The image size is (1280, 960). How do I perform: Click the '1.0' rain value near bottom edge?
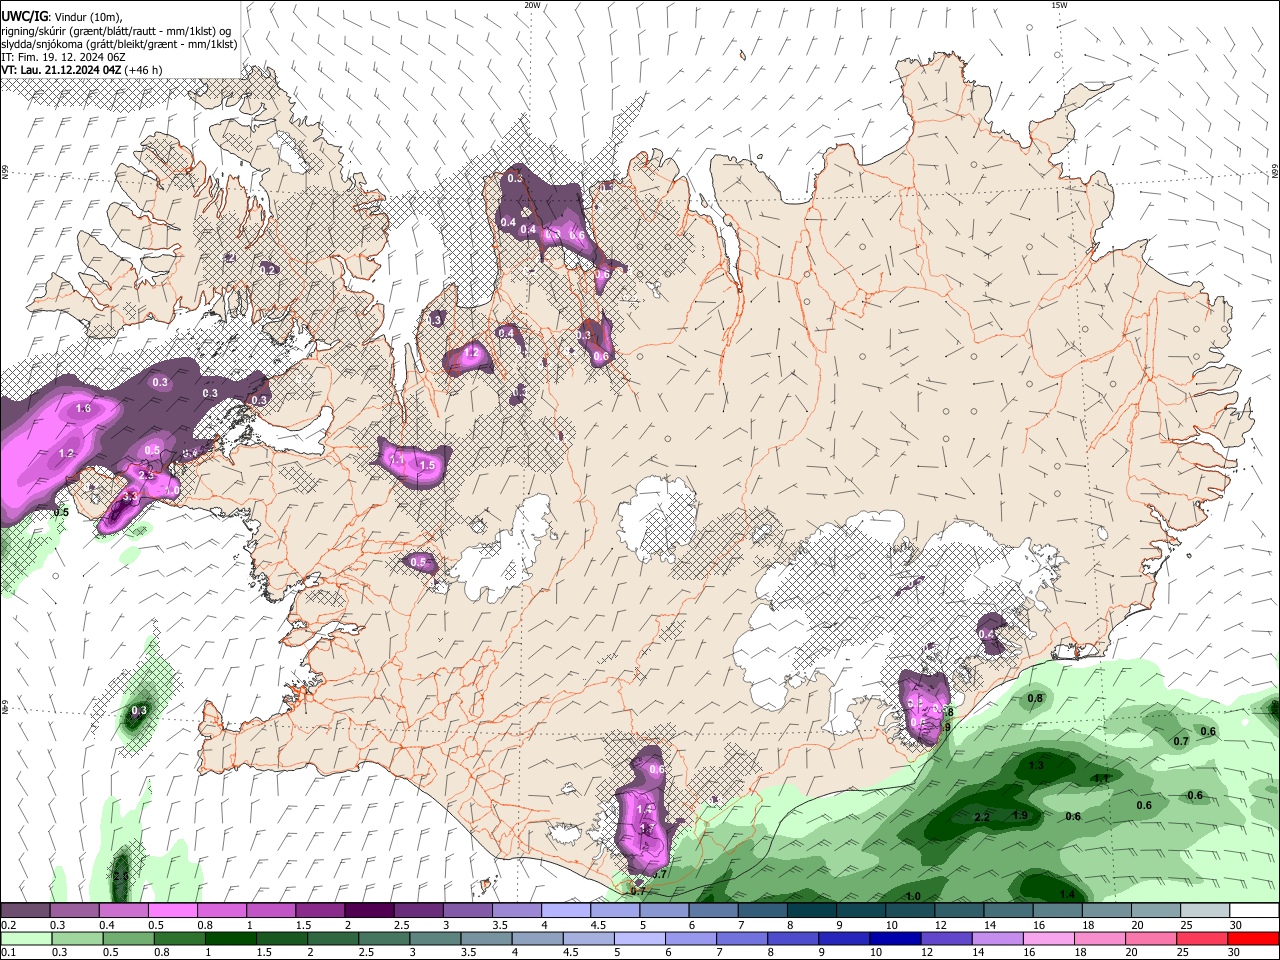[913, 897]
